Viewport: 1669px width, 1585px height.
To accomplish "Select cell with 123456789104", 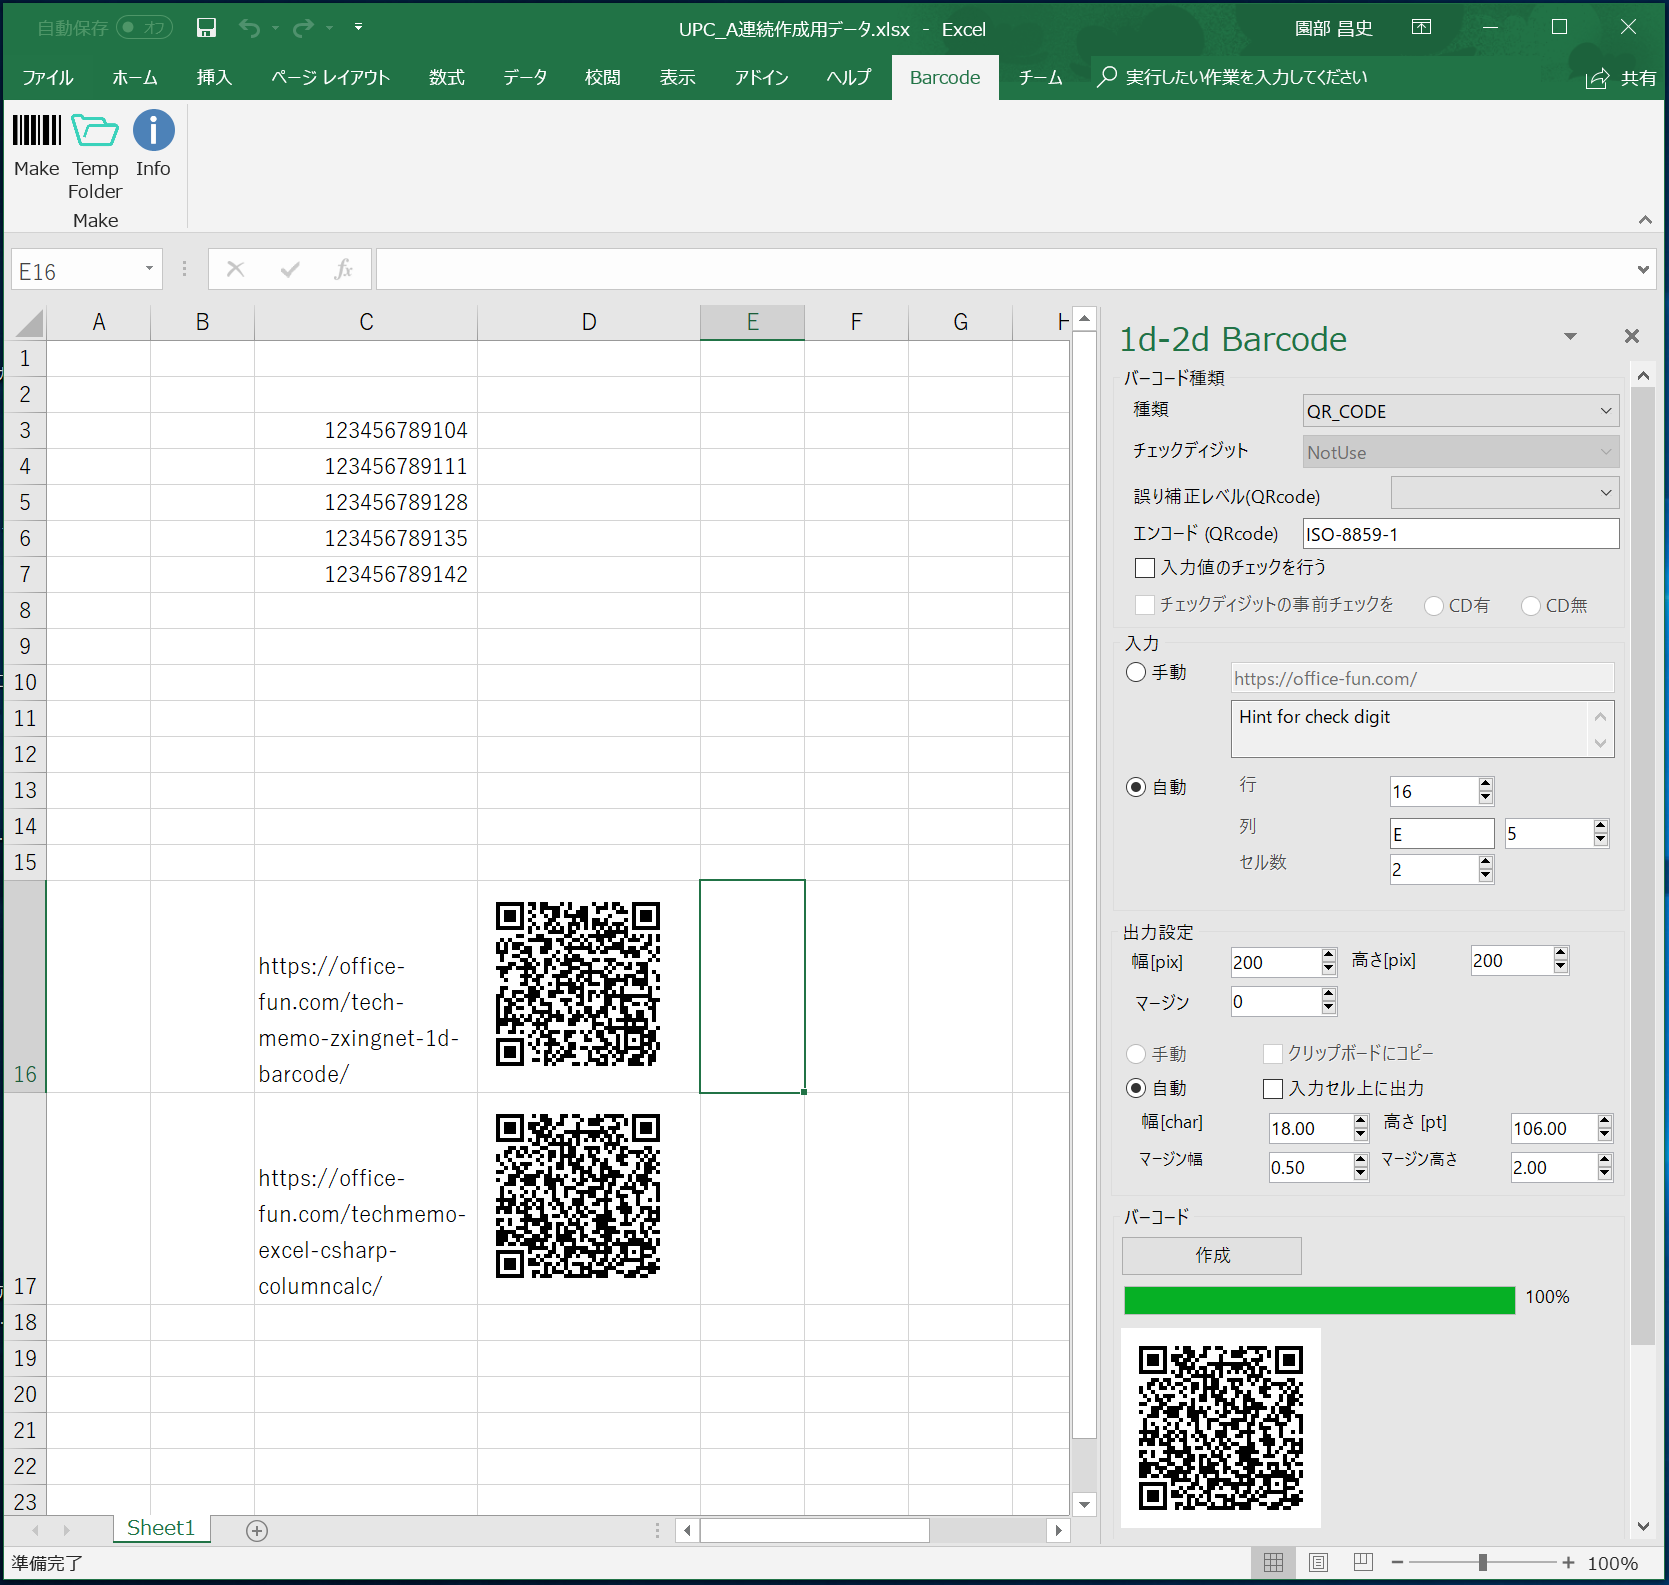I will 366,431.
